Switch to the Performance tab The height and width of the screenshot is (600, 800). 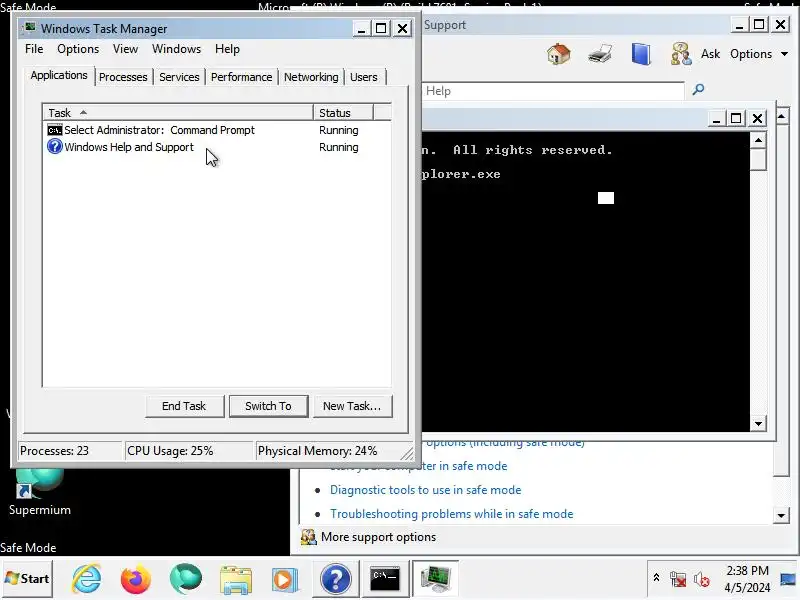pyautogui.click(x=241, y=77)
